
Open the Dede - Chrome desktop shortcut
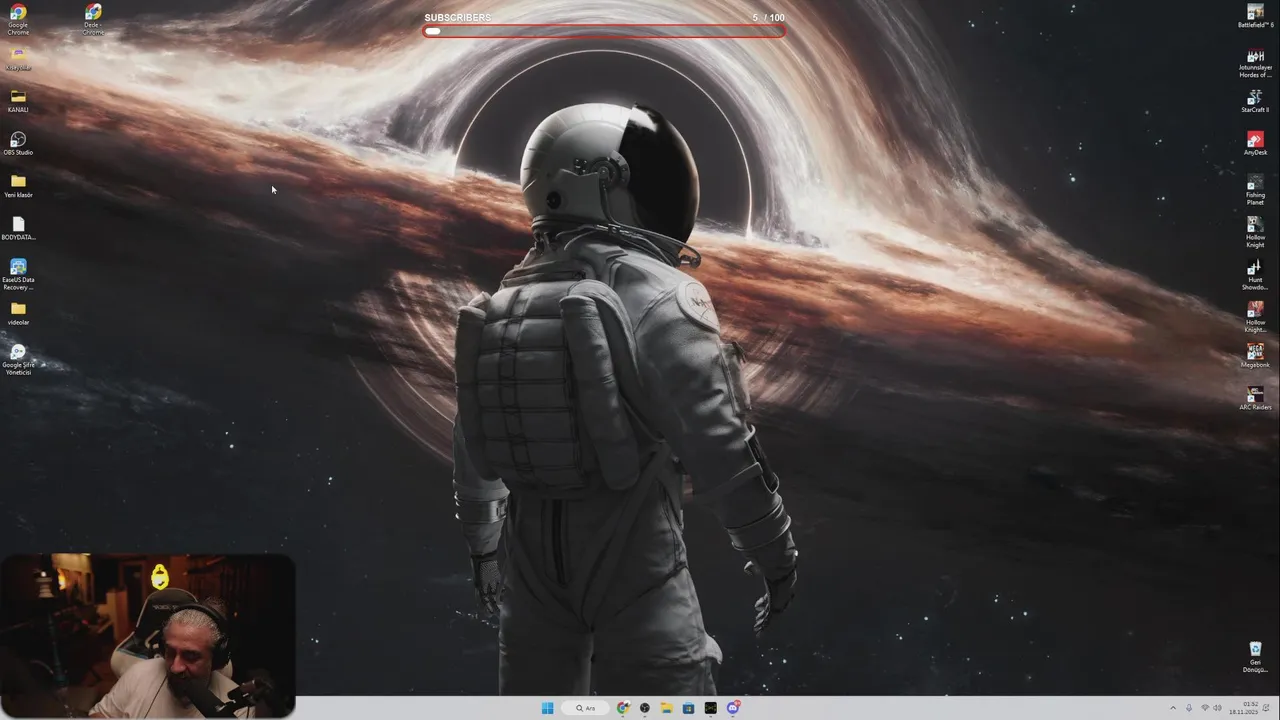(x=93, y=20)
